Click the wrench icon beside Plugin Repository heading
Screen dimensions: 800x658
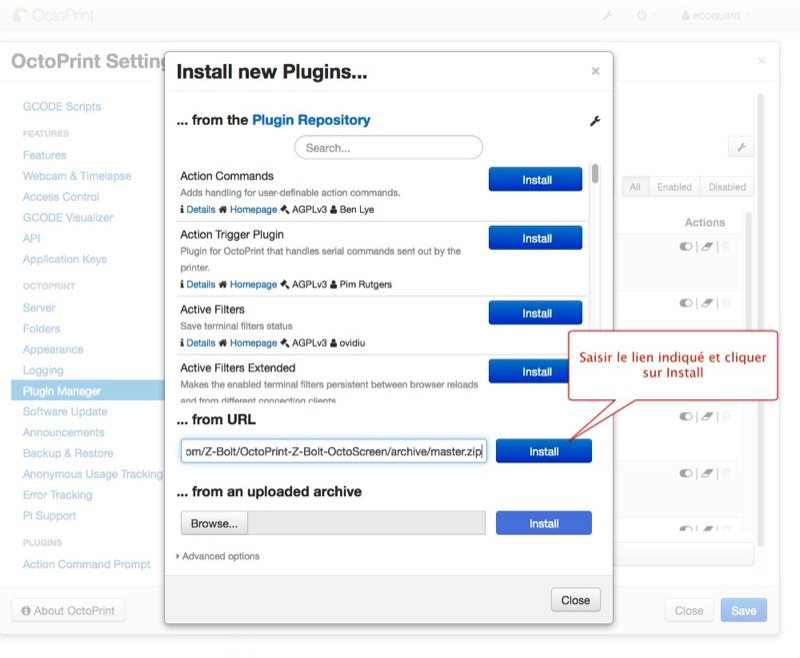595,121
